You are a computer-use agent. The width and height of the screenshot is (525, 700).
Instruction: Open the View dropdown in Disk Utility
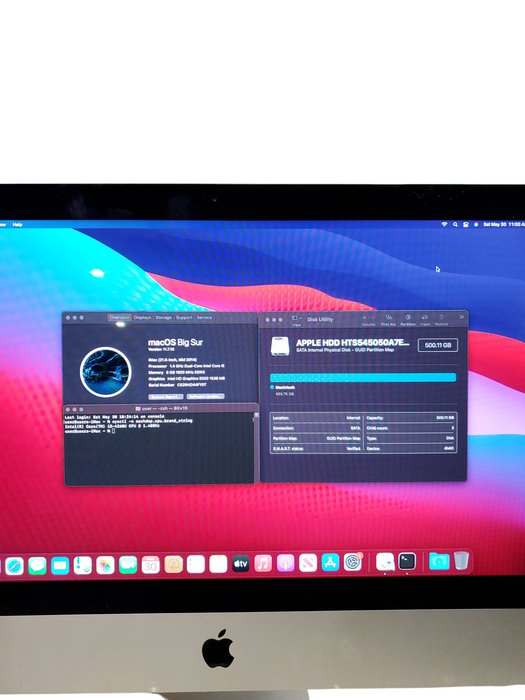(297, 318)
